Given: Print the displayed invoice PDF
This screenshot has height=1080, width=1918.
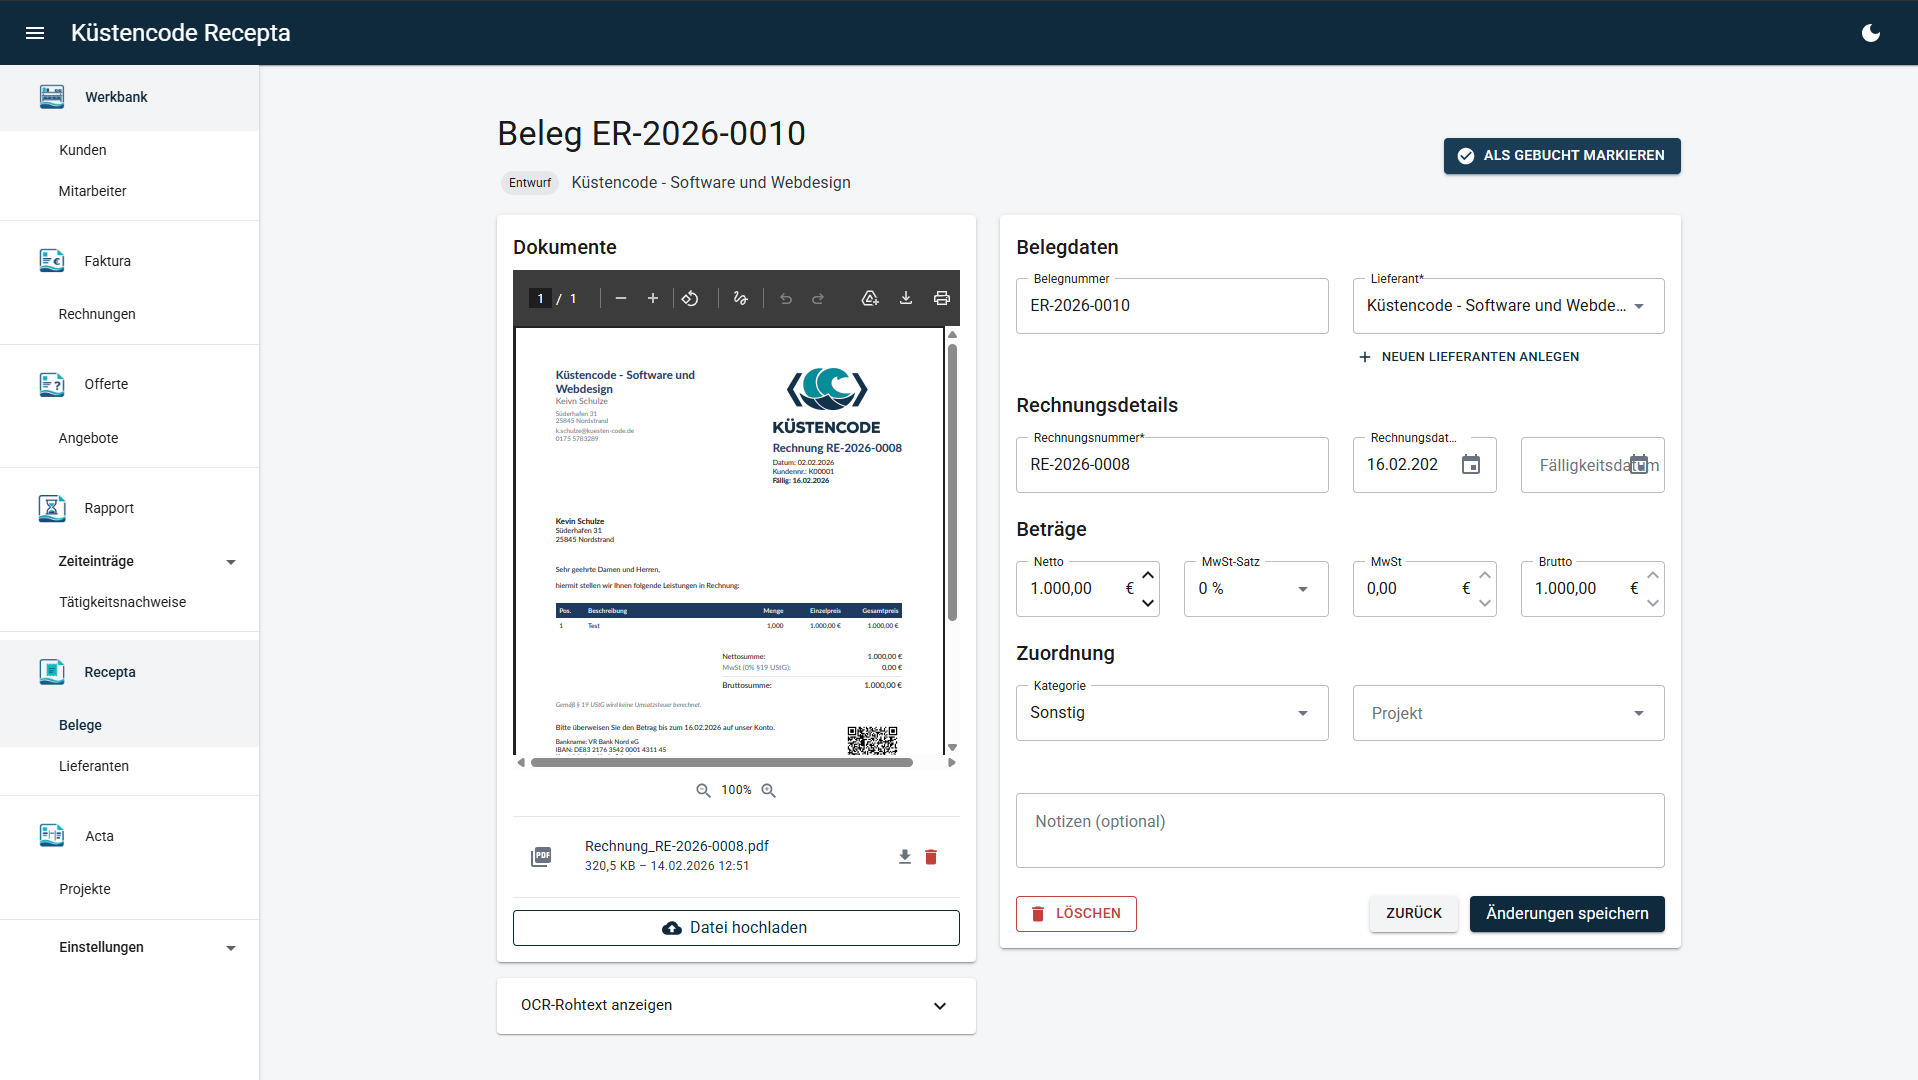Looking at the screenshot, I should 942,298.
